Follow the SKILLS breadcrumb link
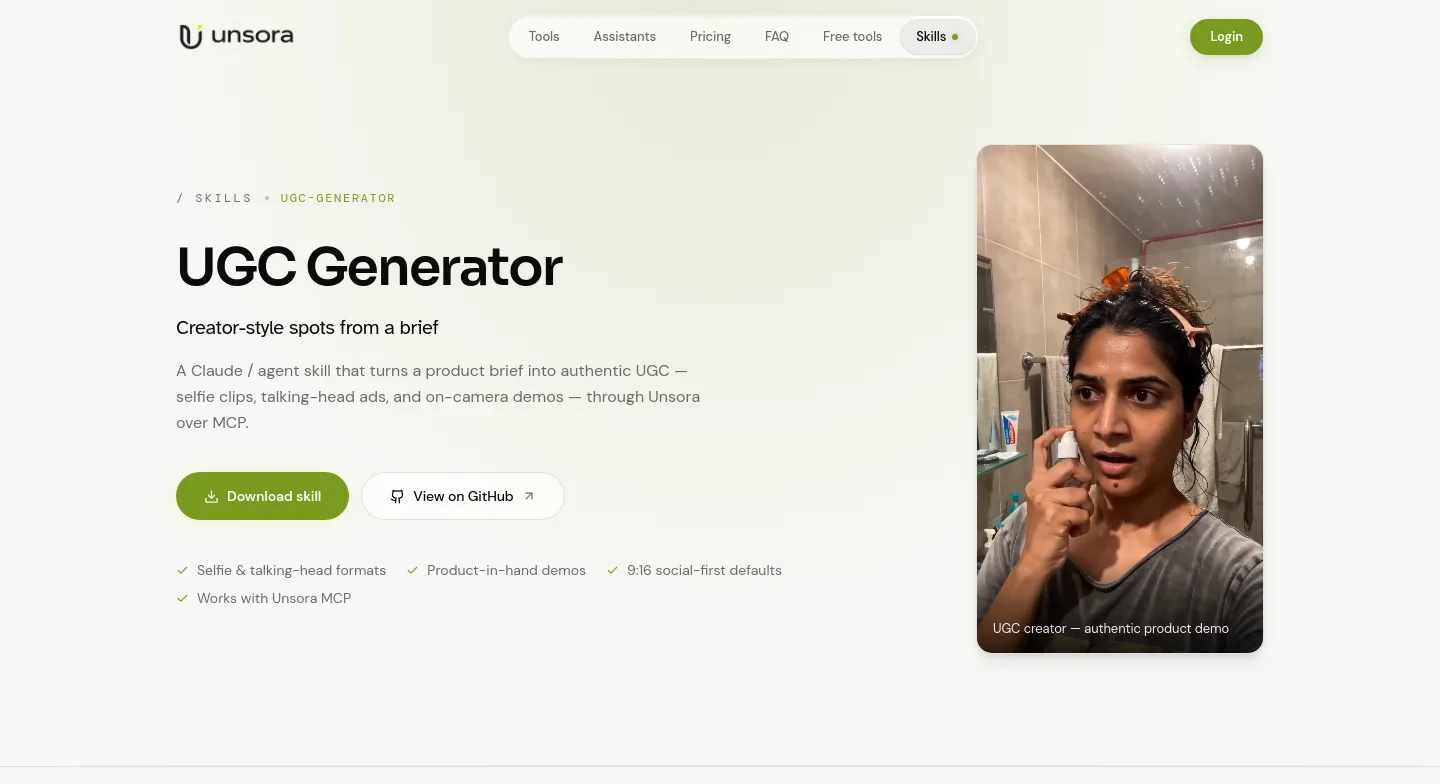1440x784 pixels. (224, 198)
